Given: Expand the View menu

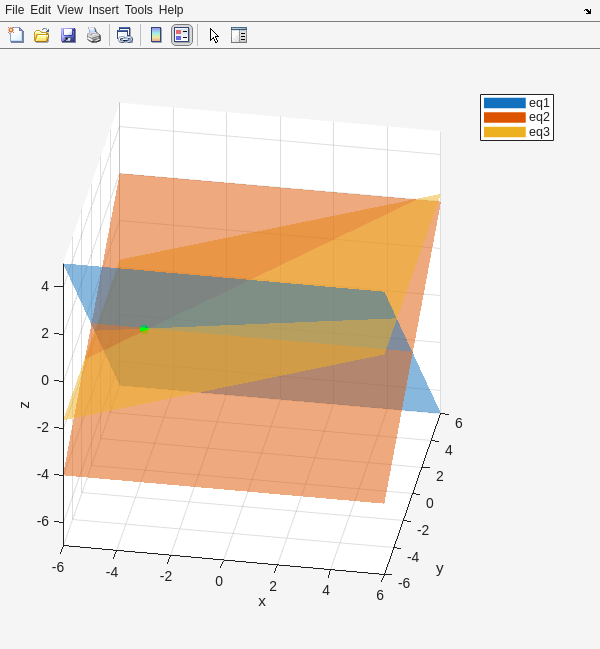Looking at the screenshot, I should pos(70,10).
